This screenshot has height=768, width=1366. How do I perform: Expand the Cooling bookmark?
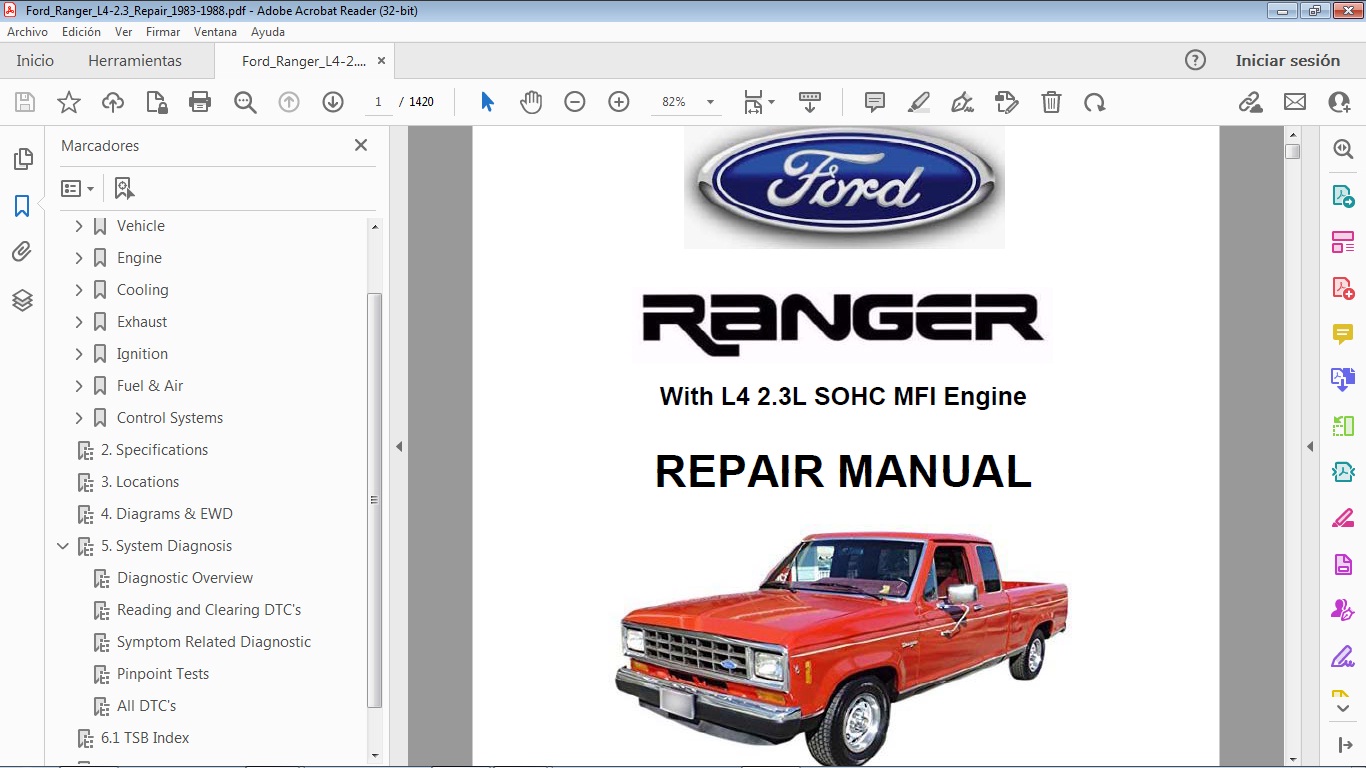(x=79, y=289)
